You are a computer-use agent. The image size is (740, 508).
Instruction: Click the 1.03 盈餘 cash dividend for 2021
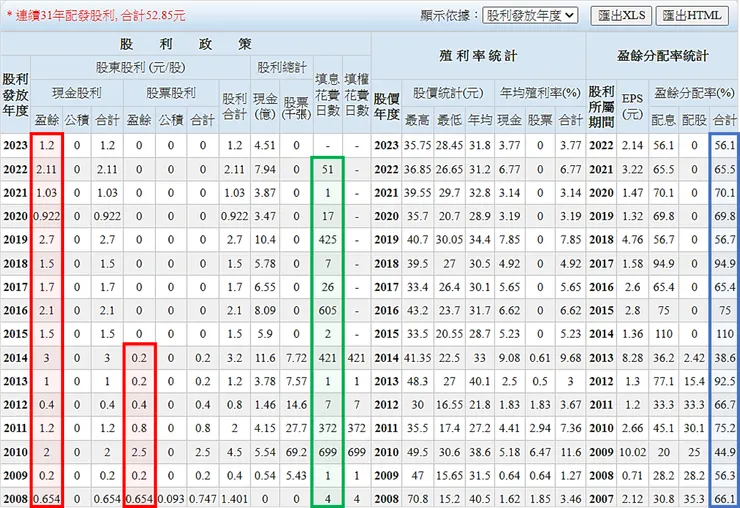(x=46, y=193)
